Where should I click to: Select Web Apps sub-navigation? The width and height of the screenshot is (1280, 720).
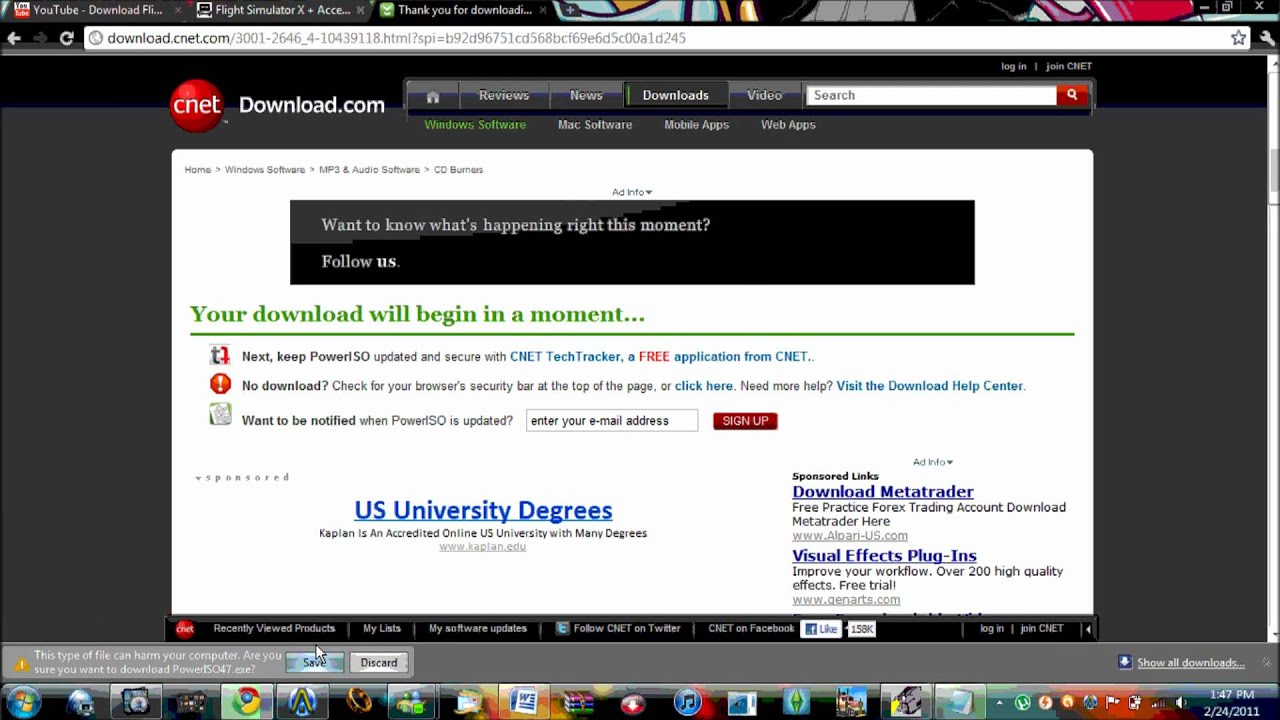click(788, 125)
